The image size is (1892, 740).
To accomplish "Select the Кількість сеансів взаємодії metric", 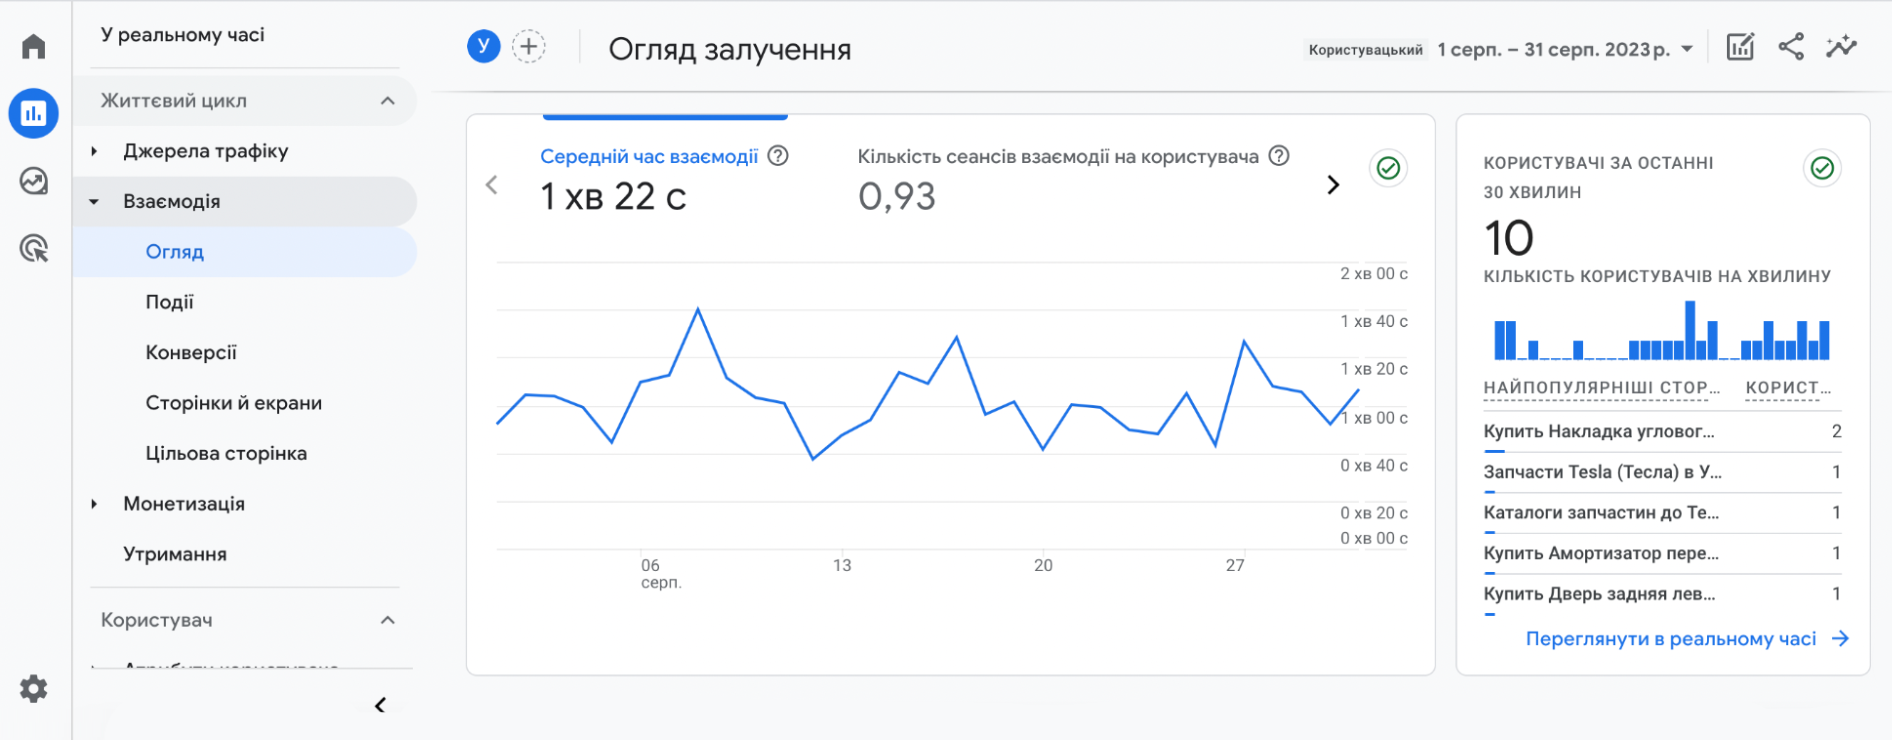I will pyautogui.click(x=1057, y=157).
